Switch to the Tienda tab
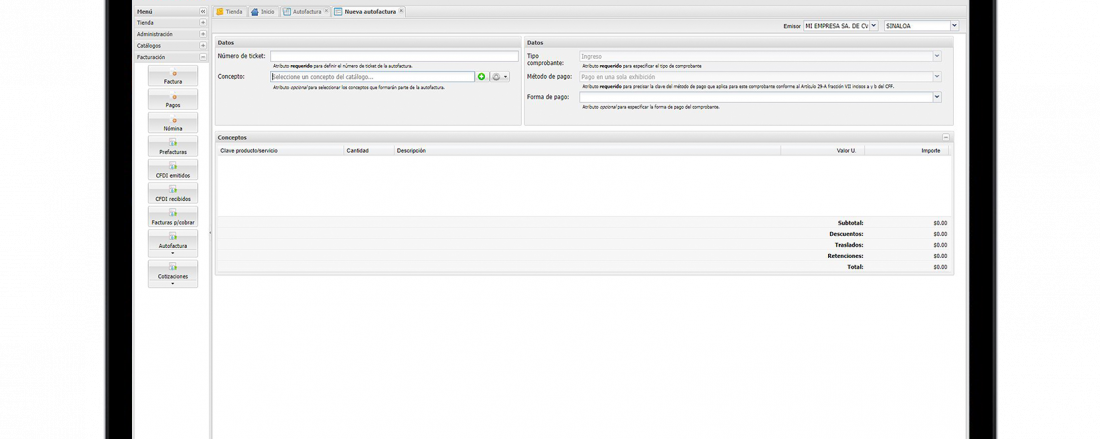The height and width of the screenshot is (439, 1100). click(229, 11)
